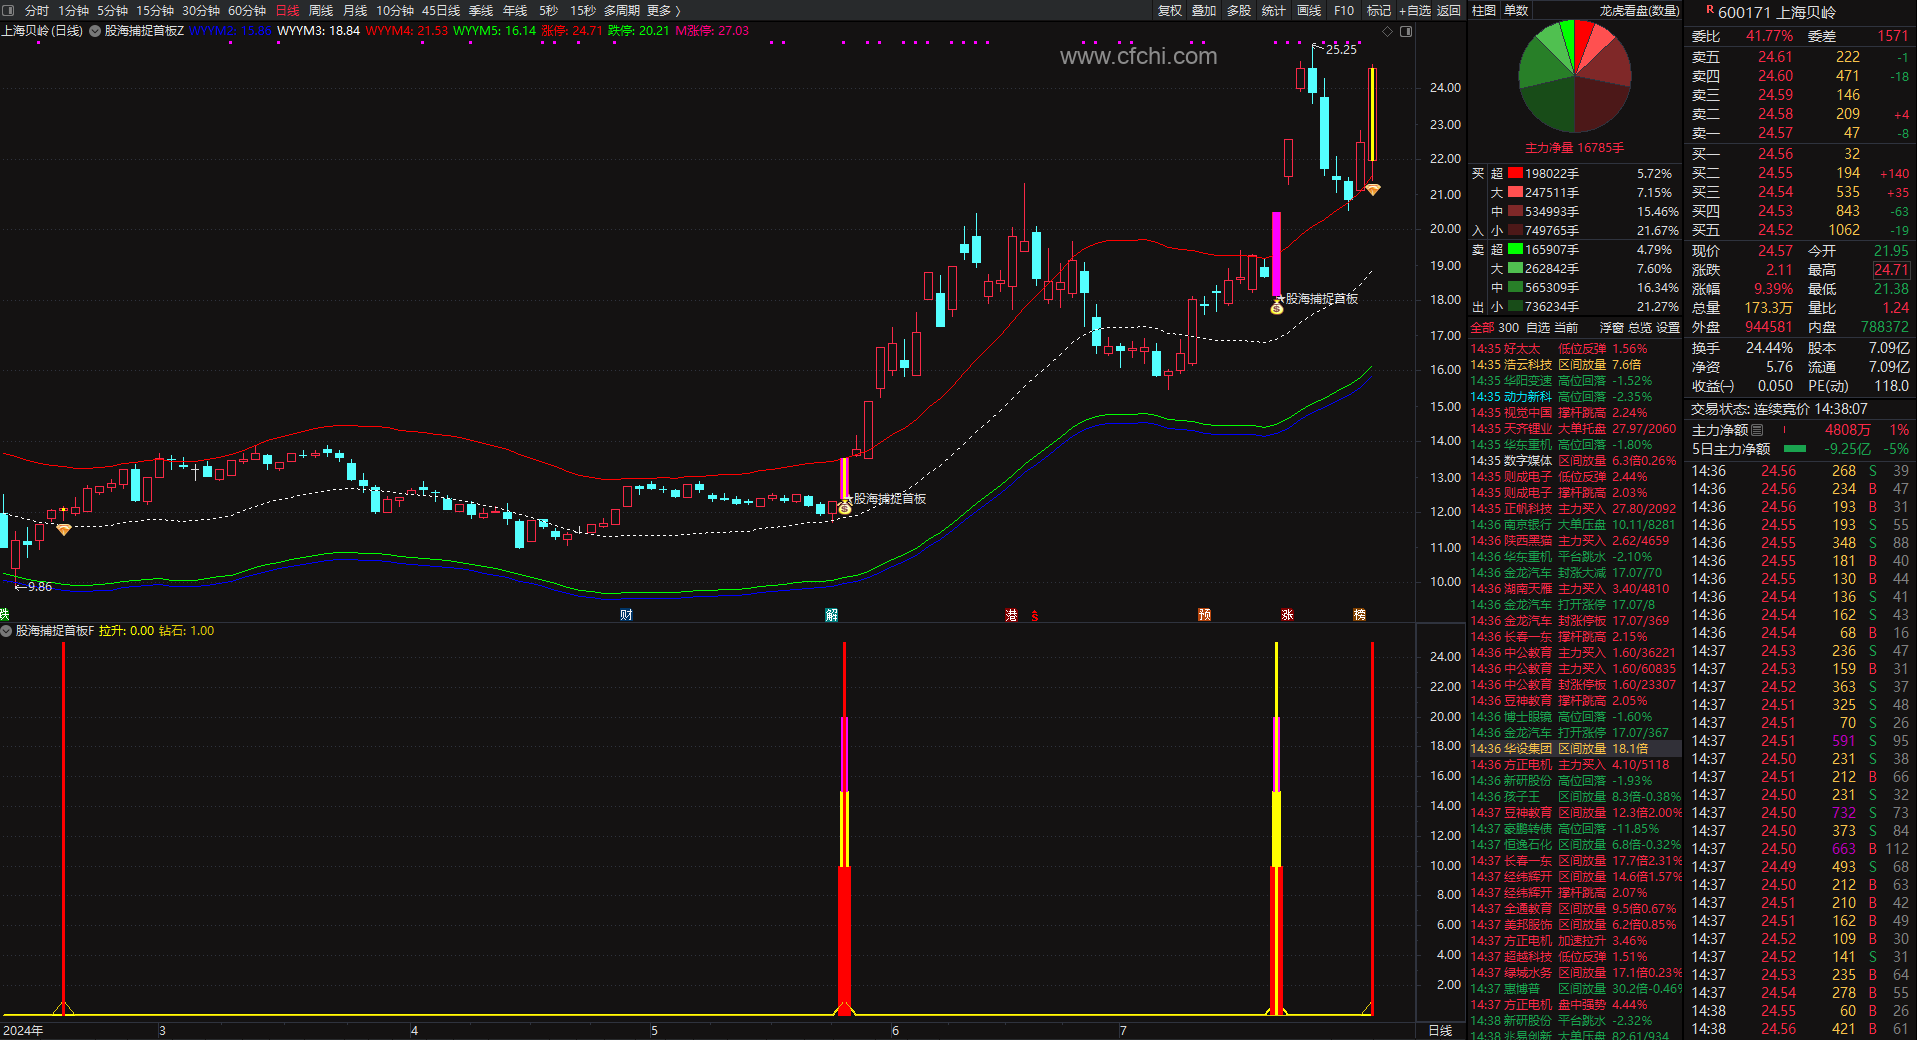Screen dimensions: 1917x1040
Task: Click the 14:35 天齐锂业 大单托盘 alert
Action: tap(1575, 429)
